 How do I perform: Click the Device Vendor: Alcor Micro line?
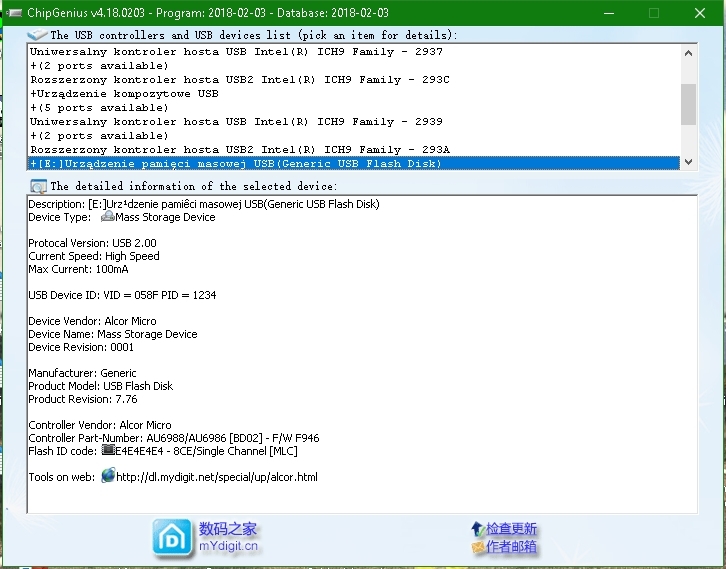click(x=92, y=321)
